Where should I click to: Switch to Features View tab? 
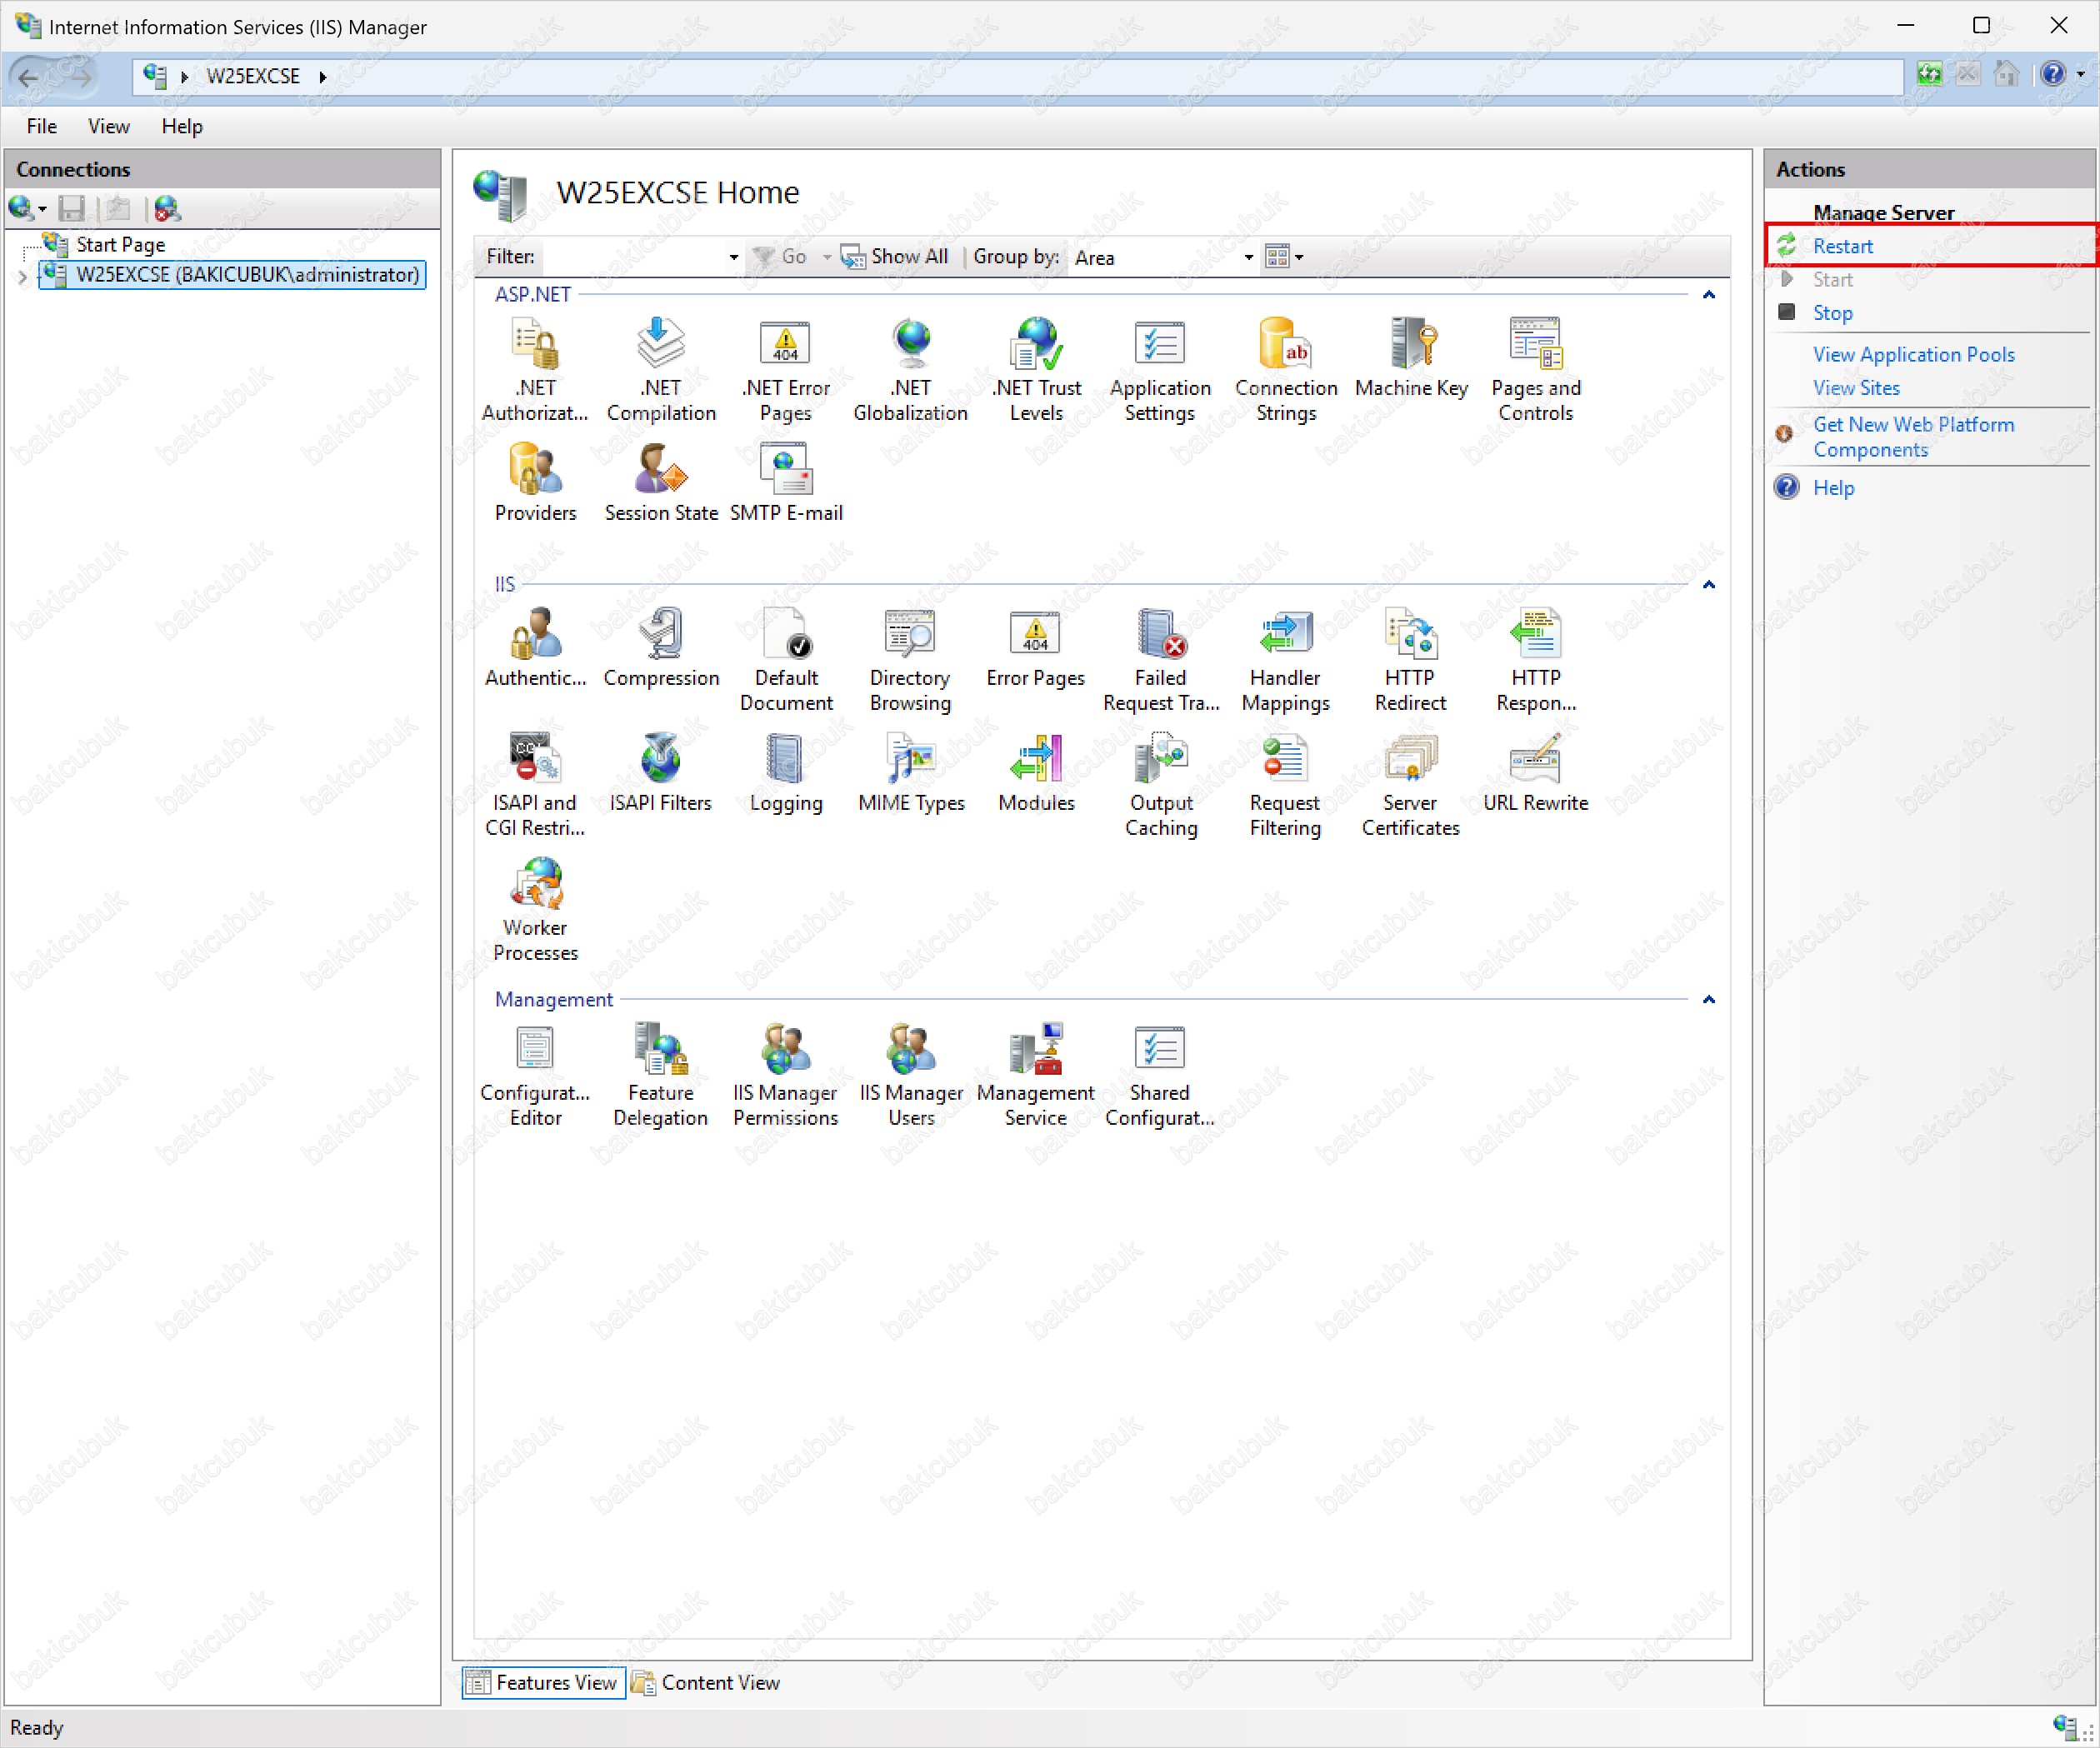pos(543,1683)
